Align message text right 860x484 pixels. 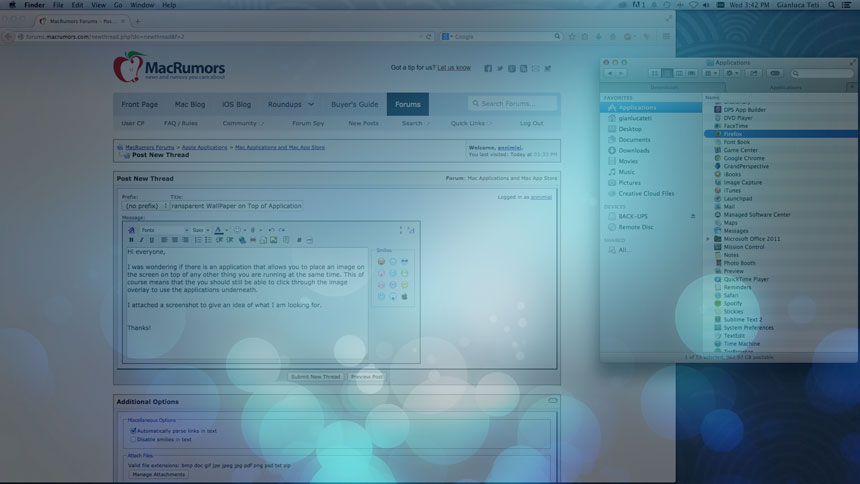[x=185, y=240]
